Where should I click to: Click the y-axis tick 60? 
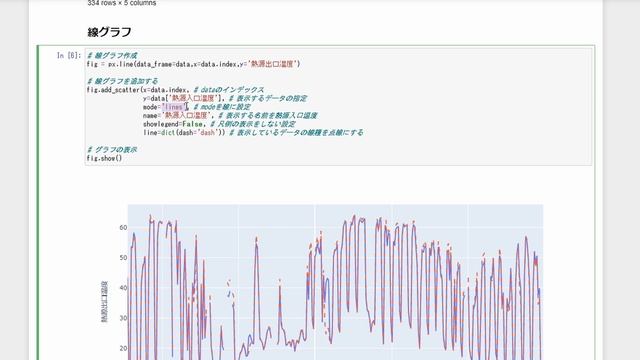pyautogui.click(x=123, y=228)
